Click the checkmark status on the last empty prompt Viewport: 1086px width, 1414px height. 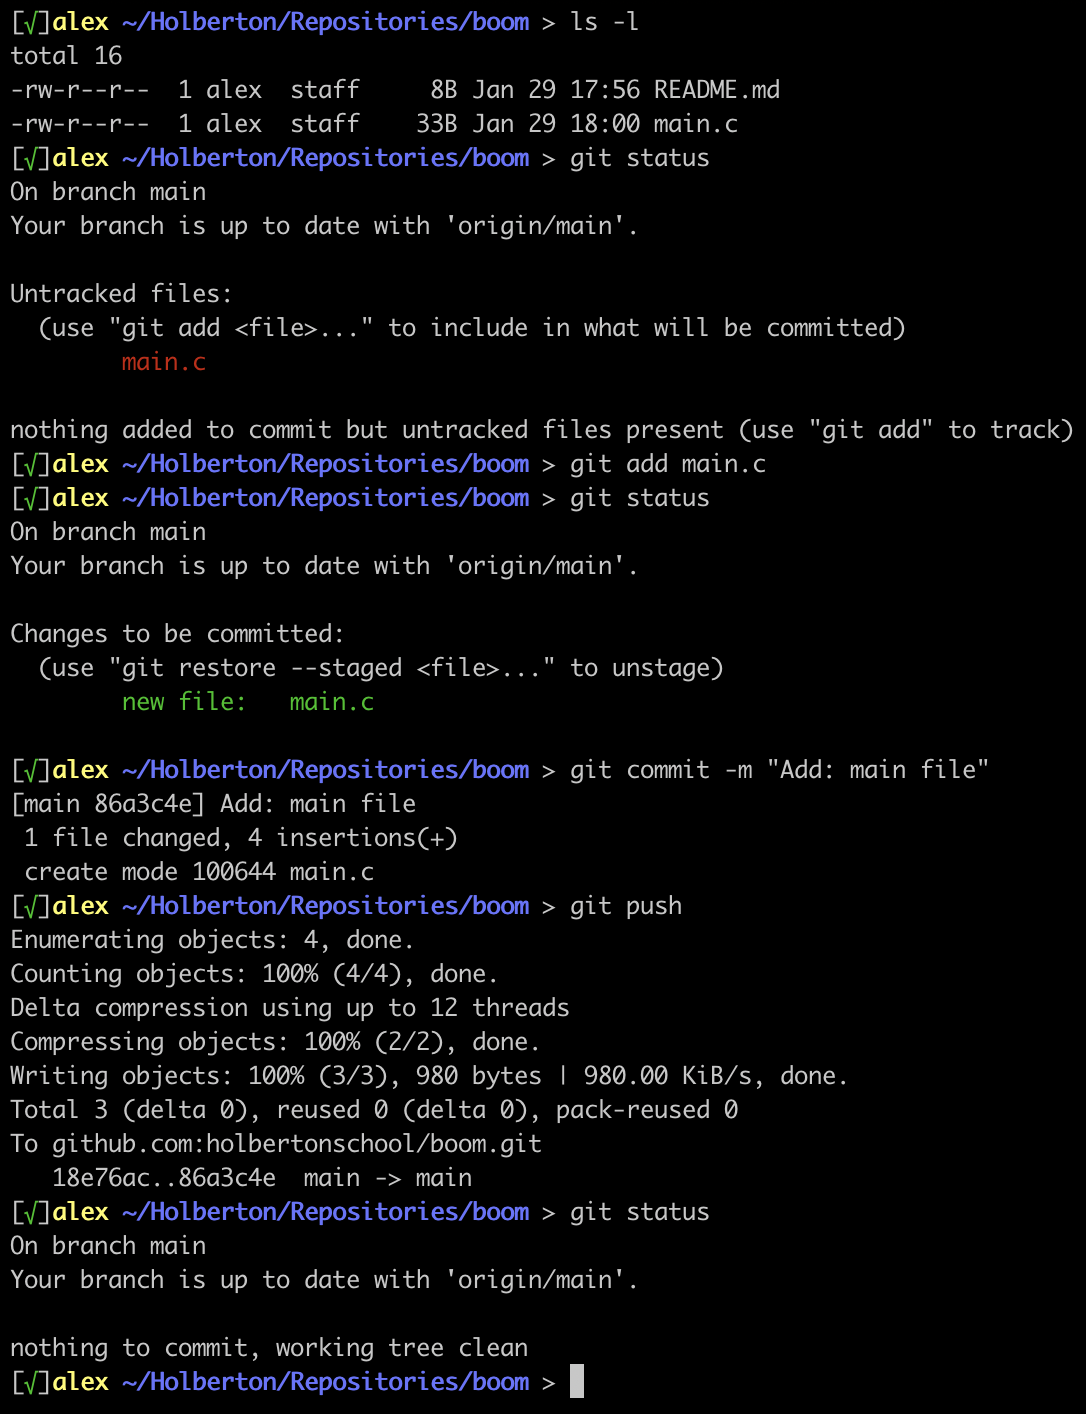tap(31, 1382)
